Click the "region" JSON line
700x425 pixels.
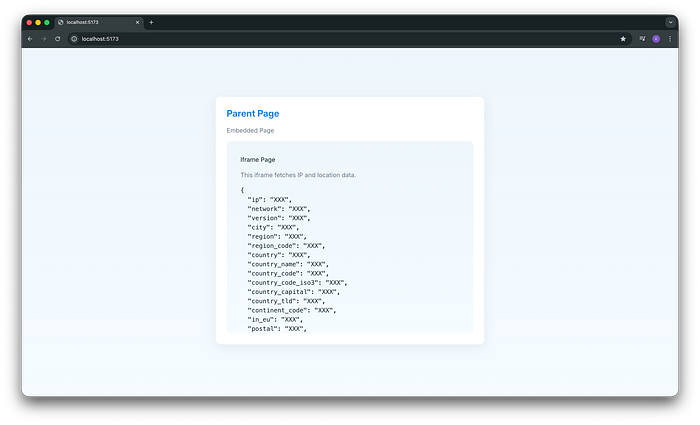(x=277, y=237)
